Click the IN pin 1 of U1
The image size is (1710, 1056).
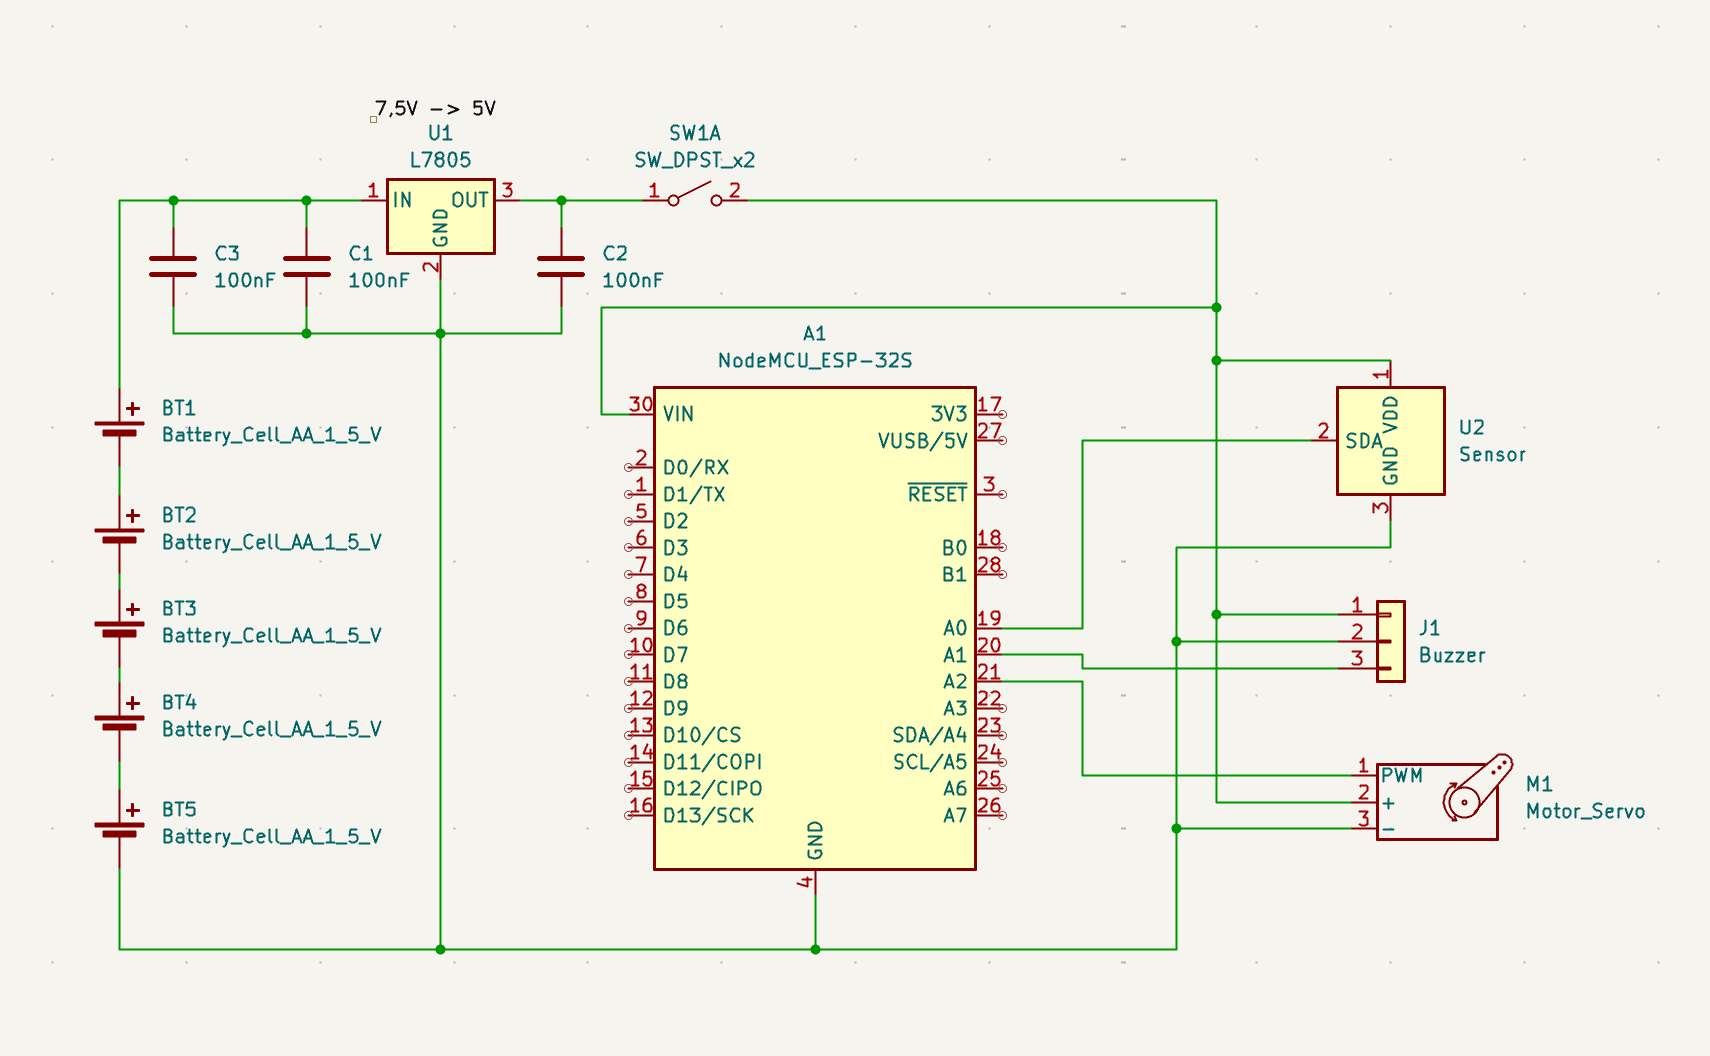374,199
